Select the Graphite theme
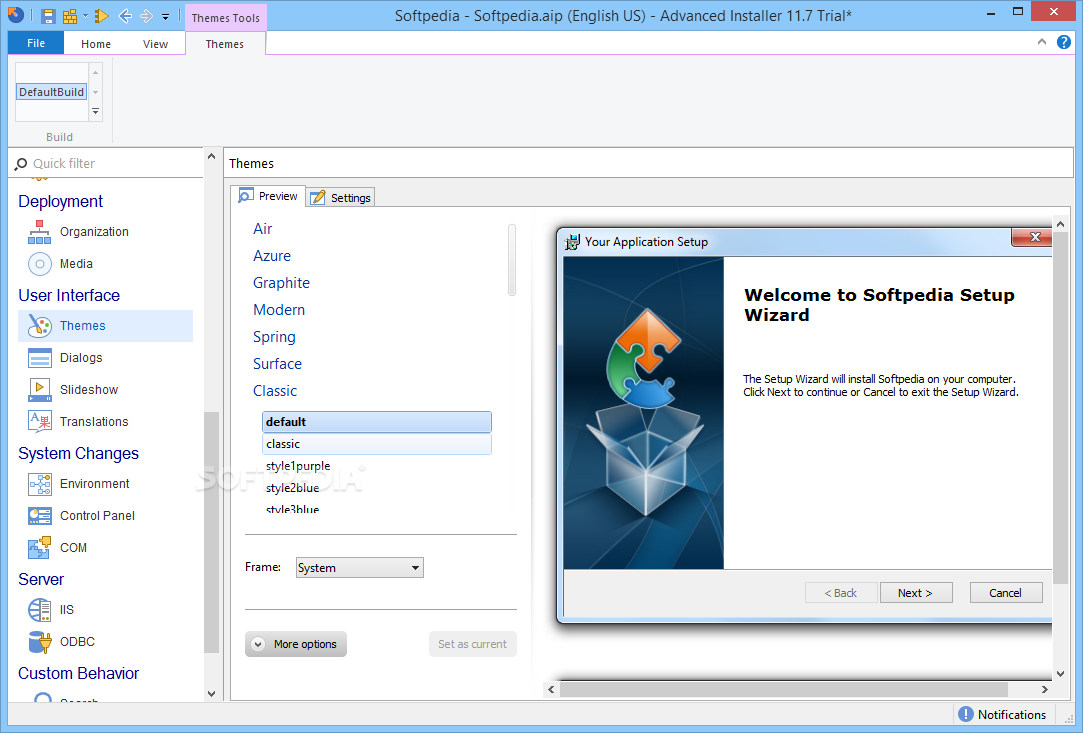The height and width of the screenshot is (733, 1083). 281,283
